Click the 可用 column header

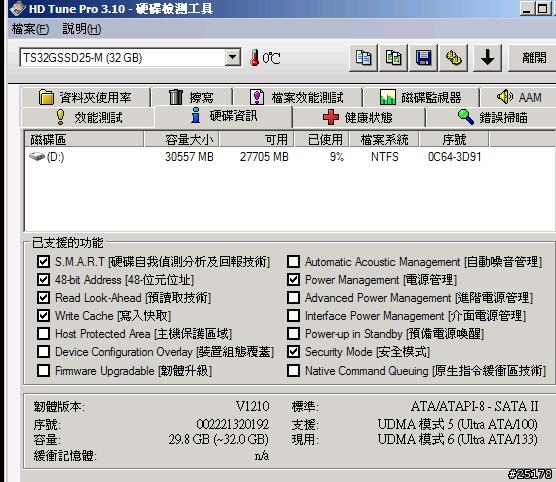(x=257, y=139)
